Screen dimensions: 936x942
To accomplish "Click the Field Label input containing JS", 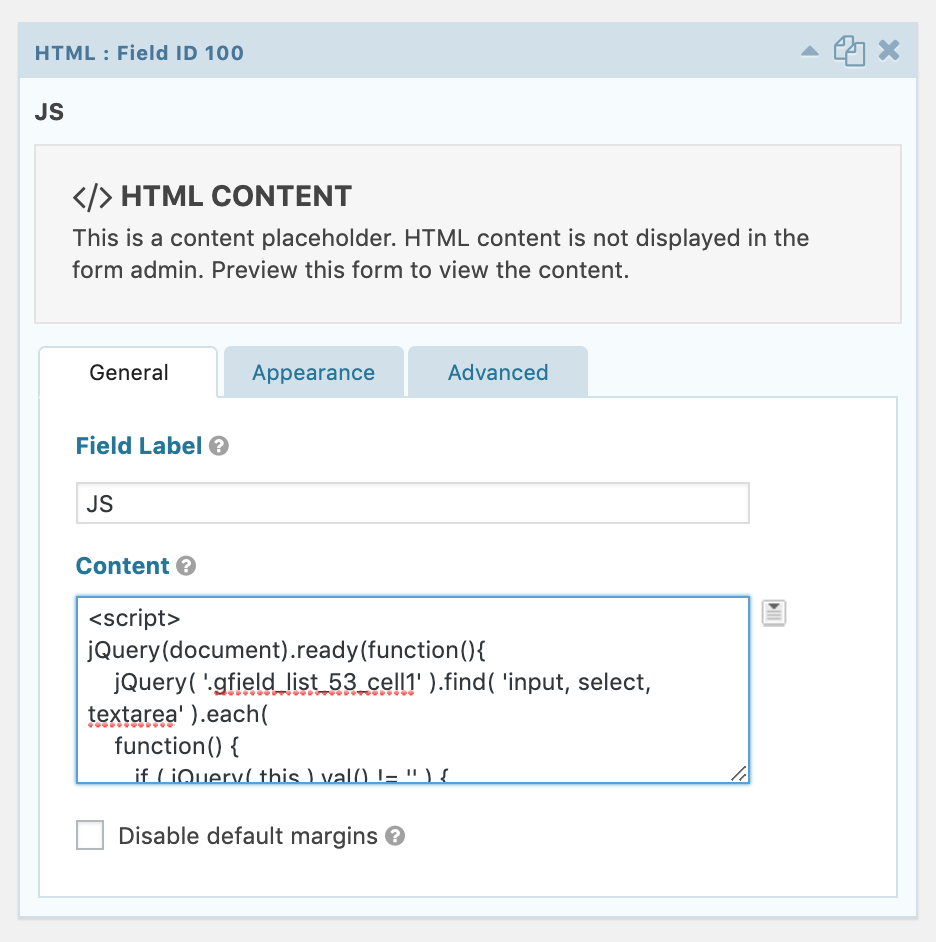I will click(413, 503).
